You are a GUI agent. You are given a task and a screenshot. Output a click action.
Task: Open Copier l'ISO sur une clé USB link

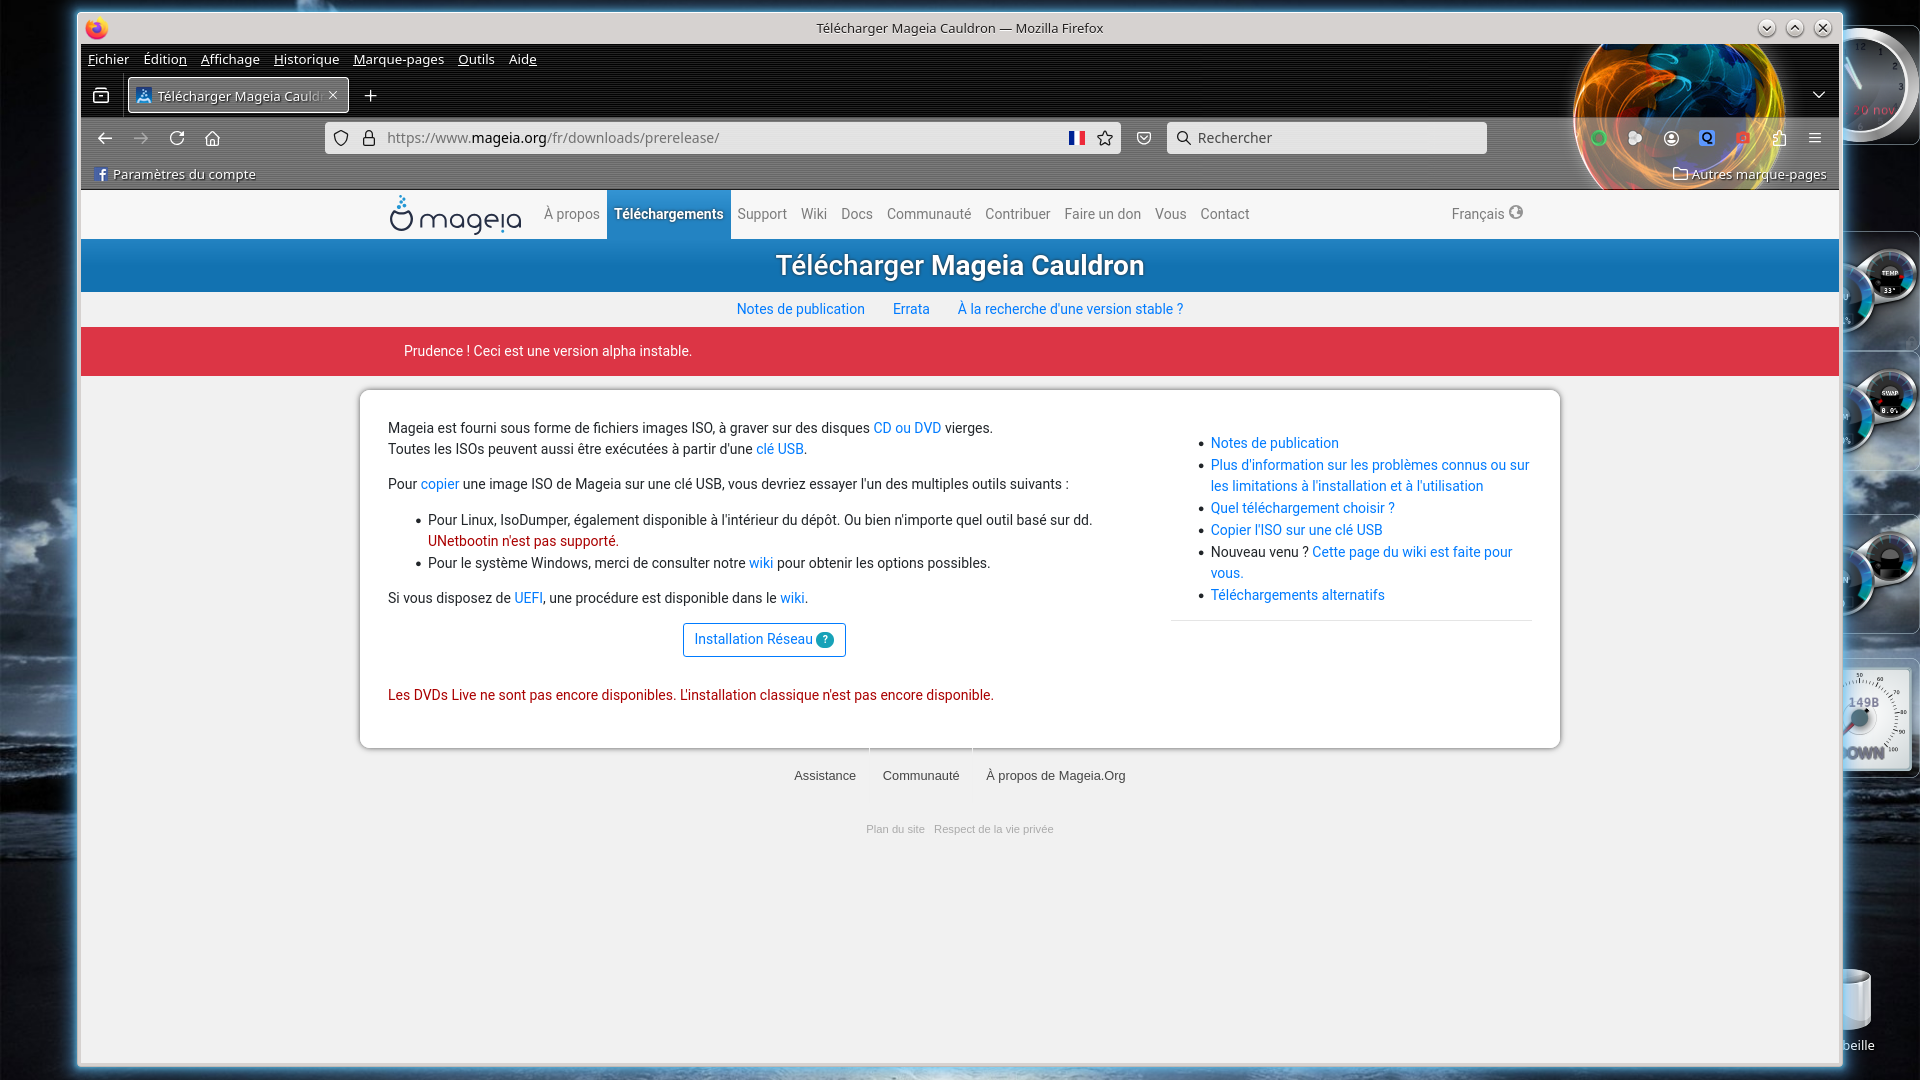1297,530
